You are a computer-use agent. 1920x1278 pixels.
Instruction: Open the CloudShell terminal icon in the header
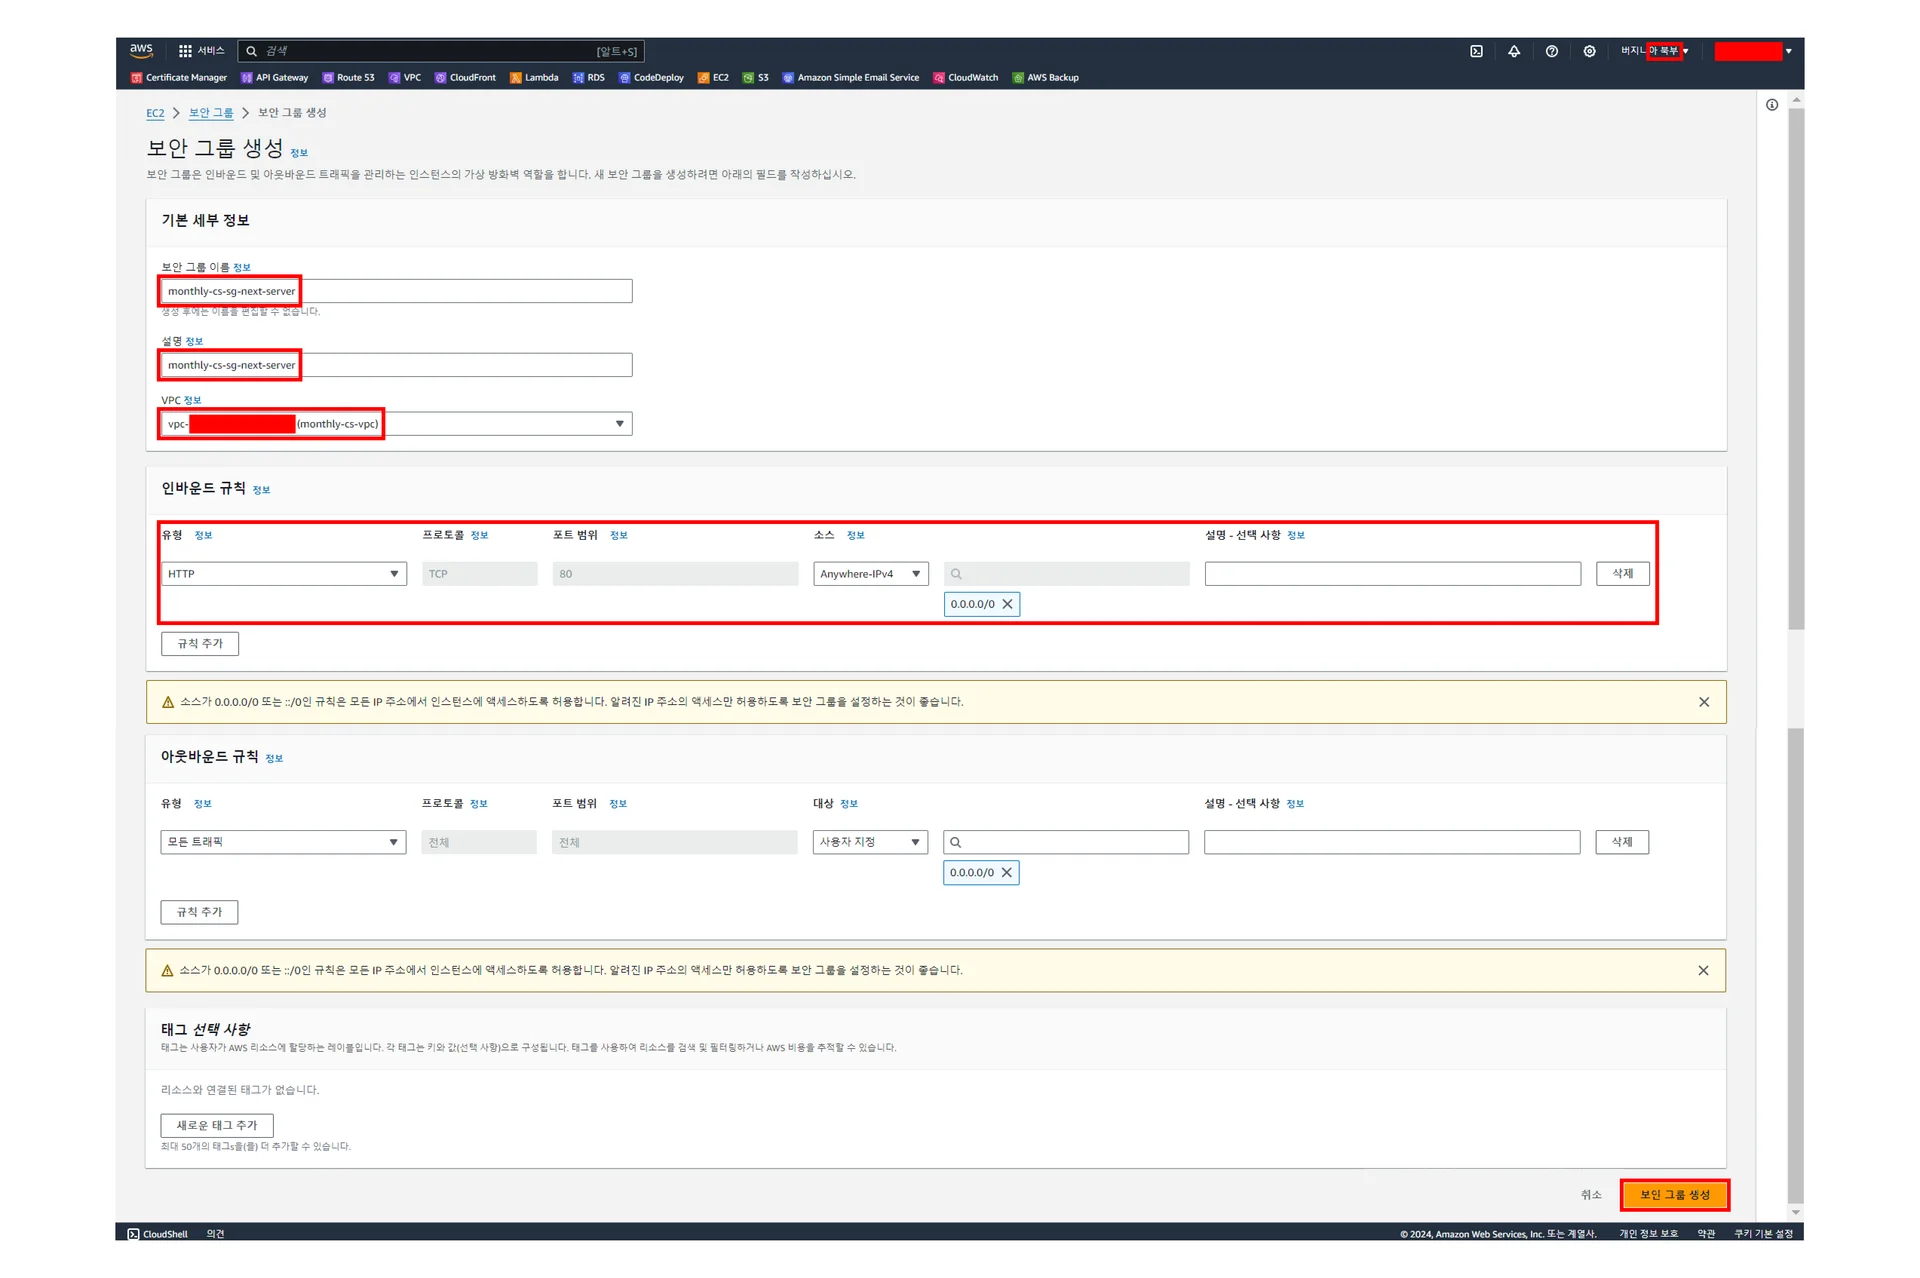(1476, 51)
